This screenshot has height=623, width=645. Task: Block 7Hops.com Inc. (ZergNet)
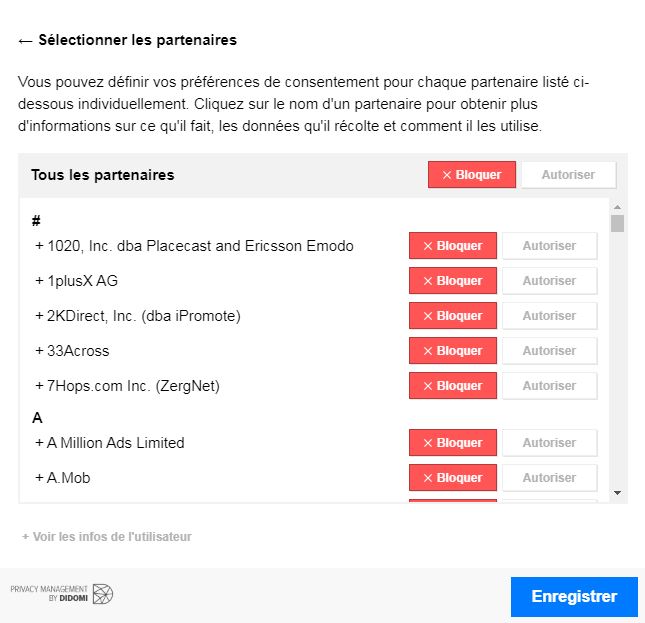[452, 386]
